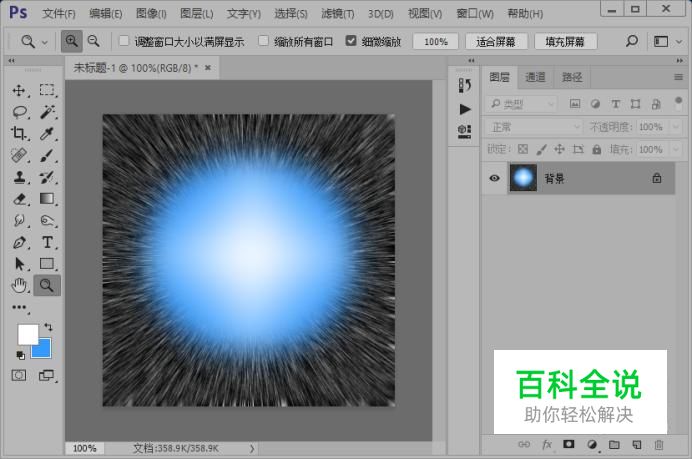Open the opacity 不透明度 dropdown arrow
This screenshot has height=459, width=692.
[x=676, y=127]
